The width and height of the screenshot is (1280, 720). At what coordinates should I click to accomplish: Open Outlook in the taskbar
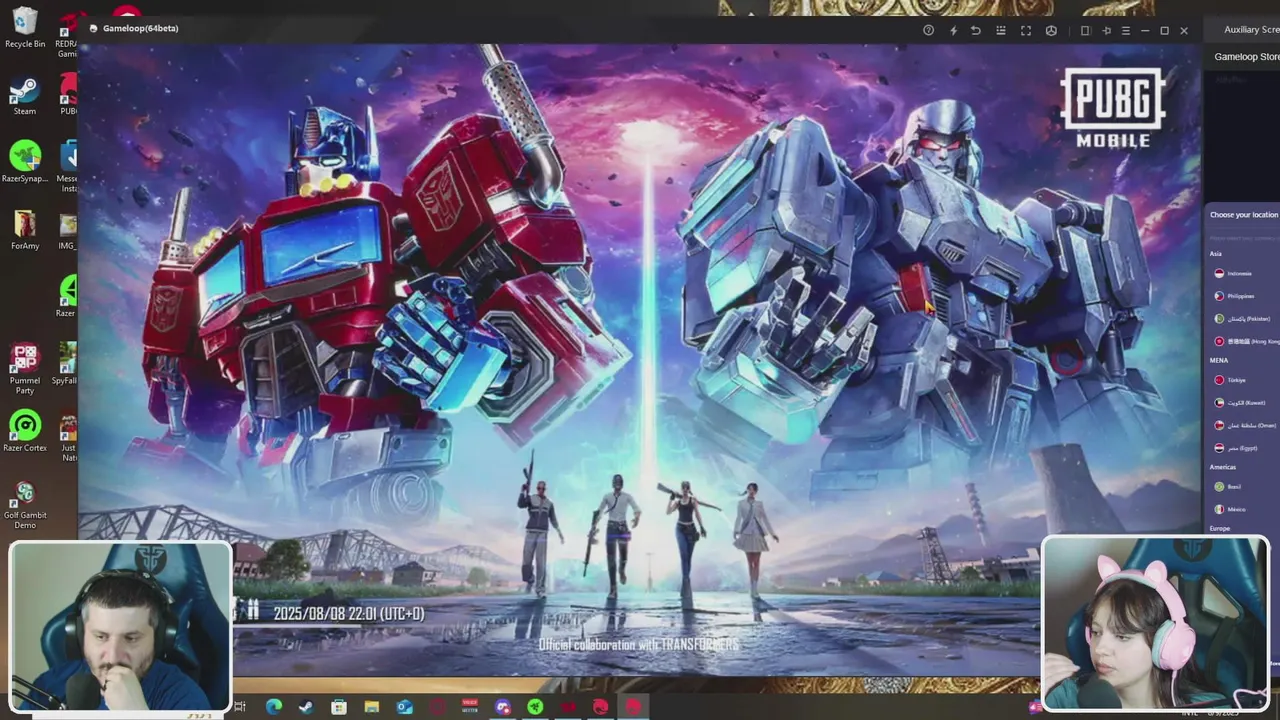tap(404, 707)
